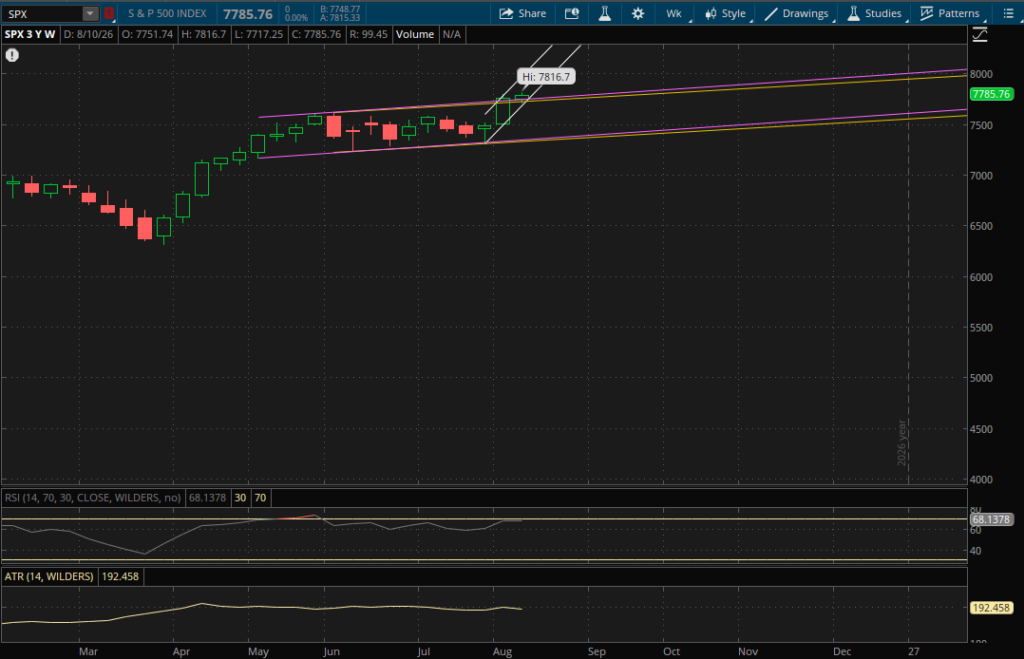The image size is (1024, 659).
Task: Click the Volume label in header
Action: 415,35
